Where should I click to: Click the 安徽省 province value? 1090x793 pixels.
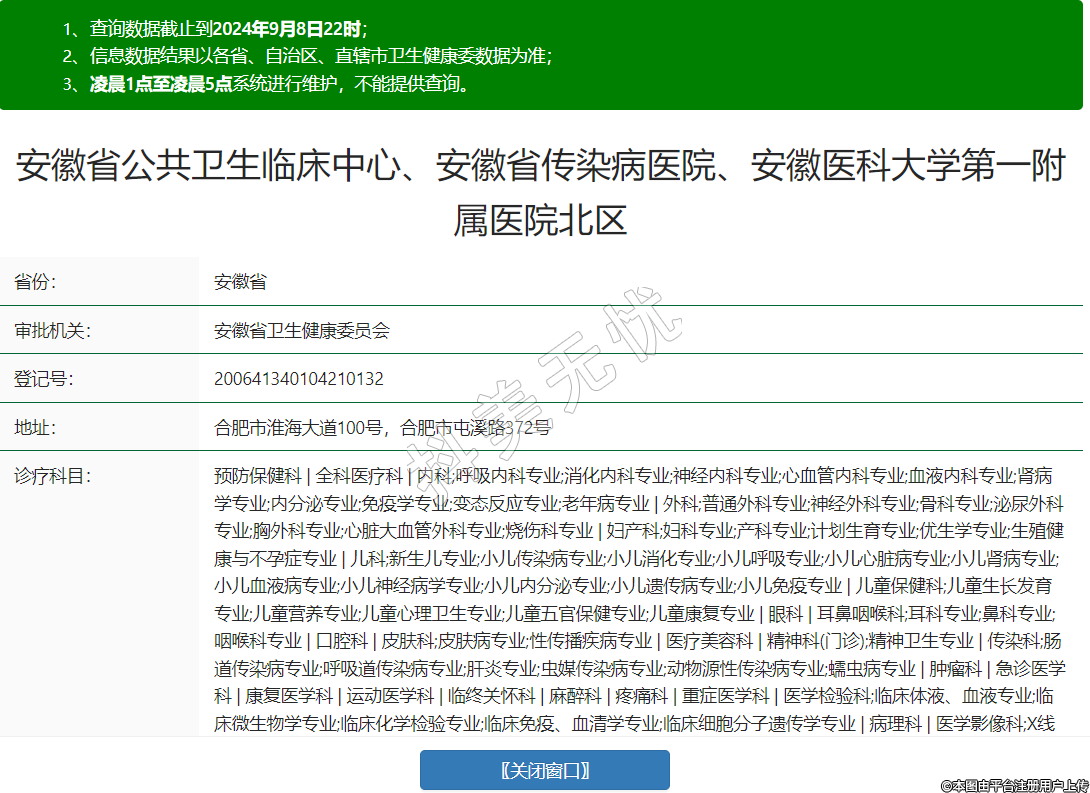pyautogui.click(x=240, y=282)
